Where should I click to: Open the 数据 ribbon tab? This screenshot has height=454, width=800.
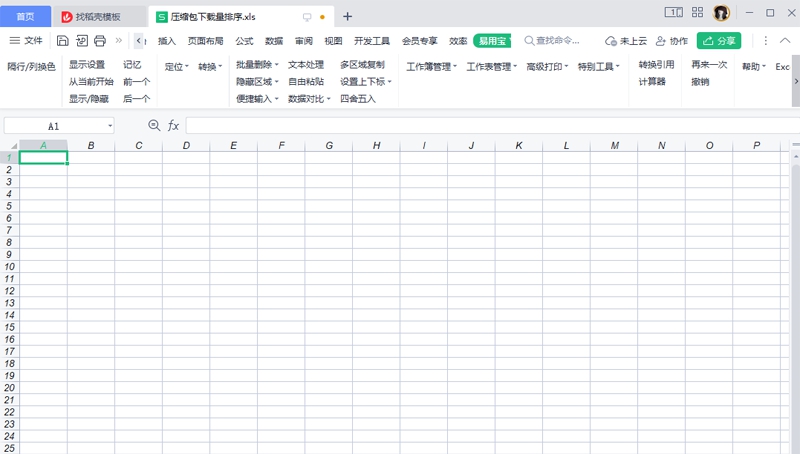pos(274,41)
